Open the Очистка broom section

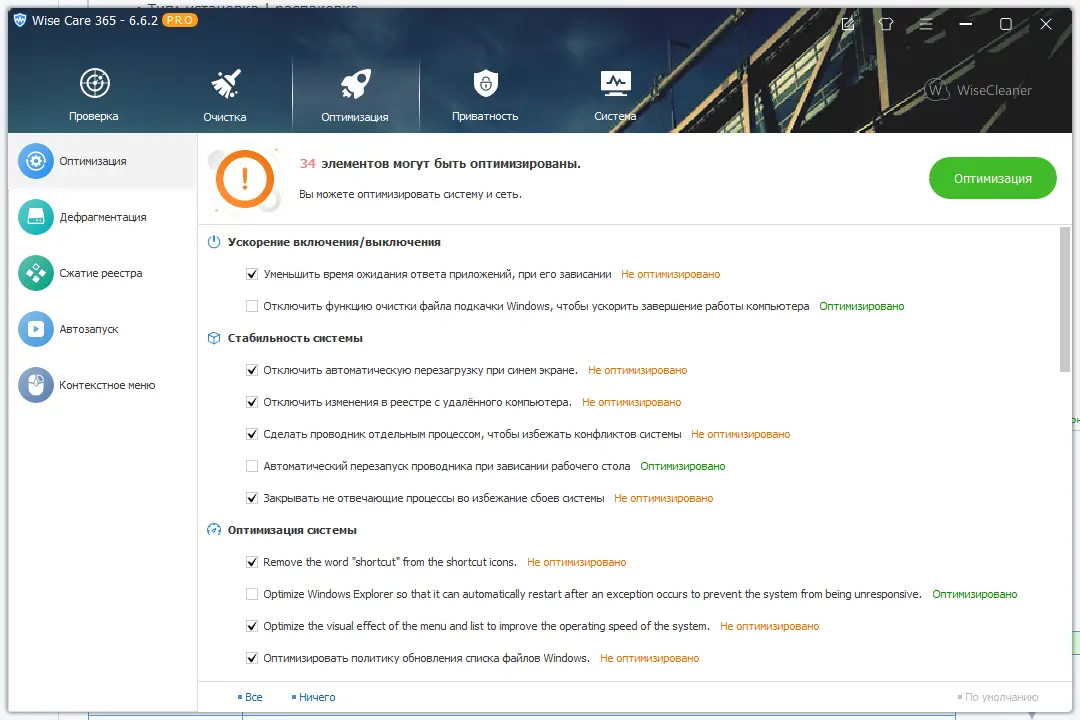225,95
